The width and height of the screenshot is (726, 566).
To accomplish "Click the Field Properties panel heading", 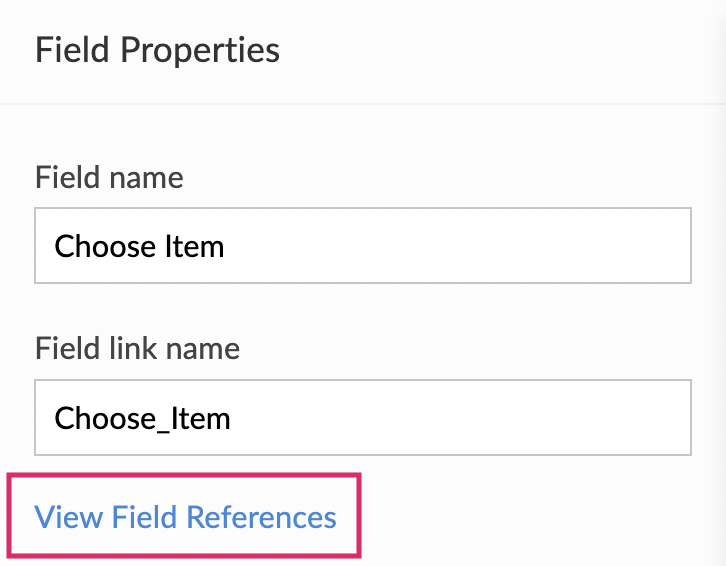I will (x=157, y=50).
